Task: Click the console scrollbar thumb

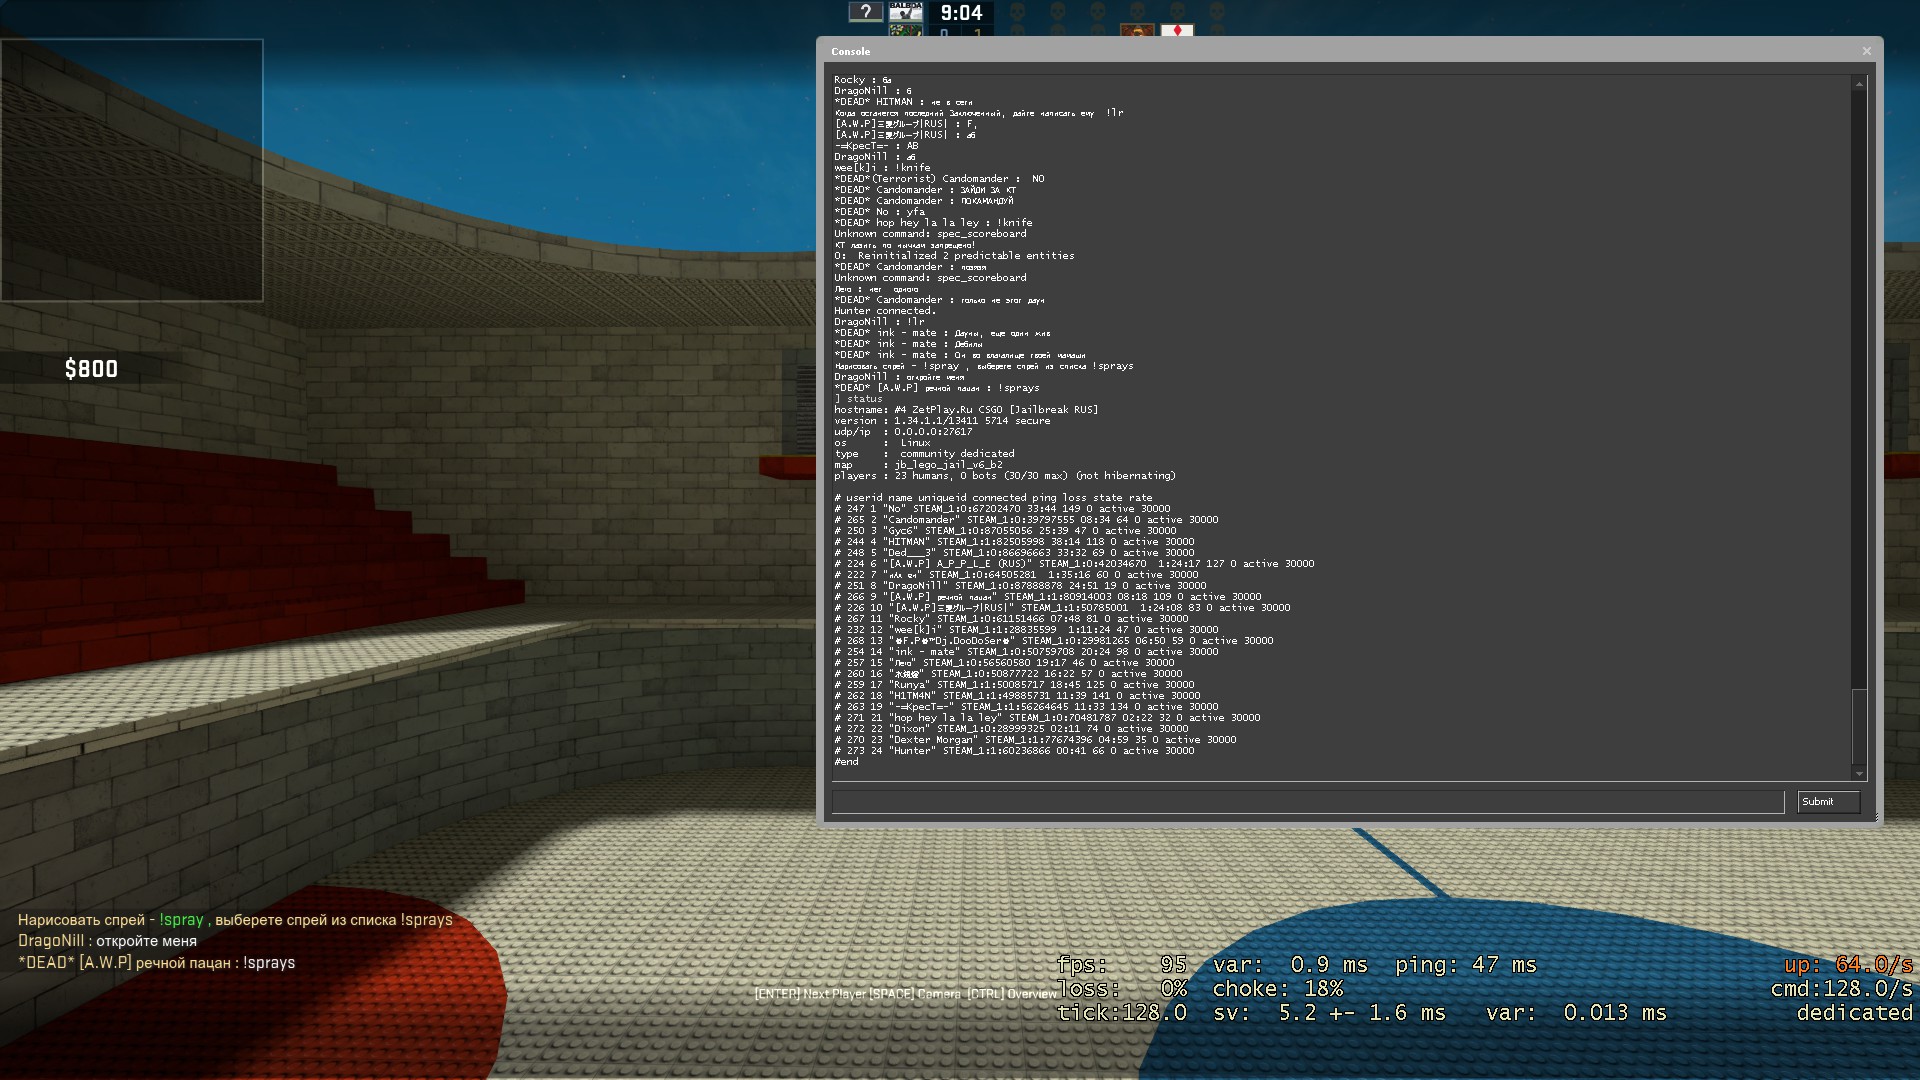Action: pos(1859,726)
